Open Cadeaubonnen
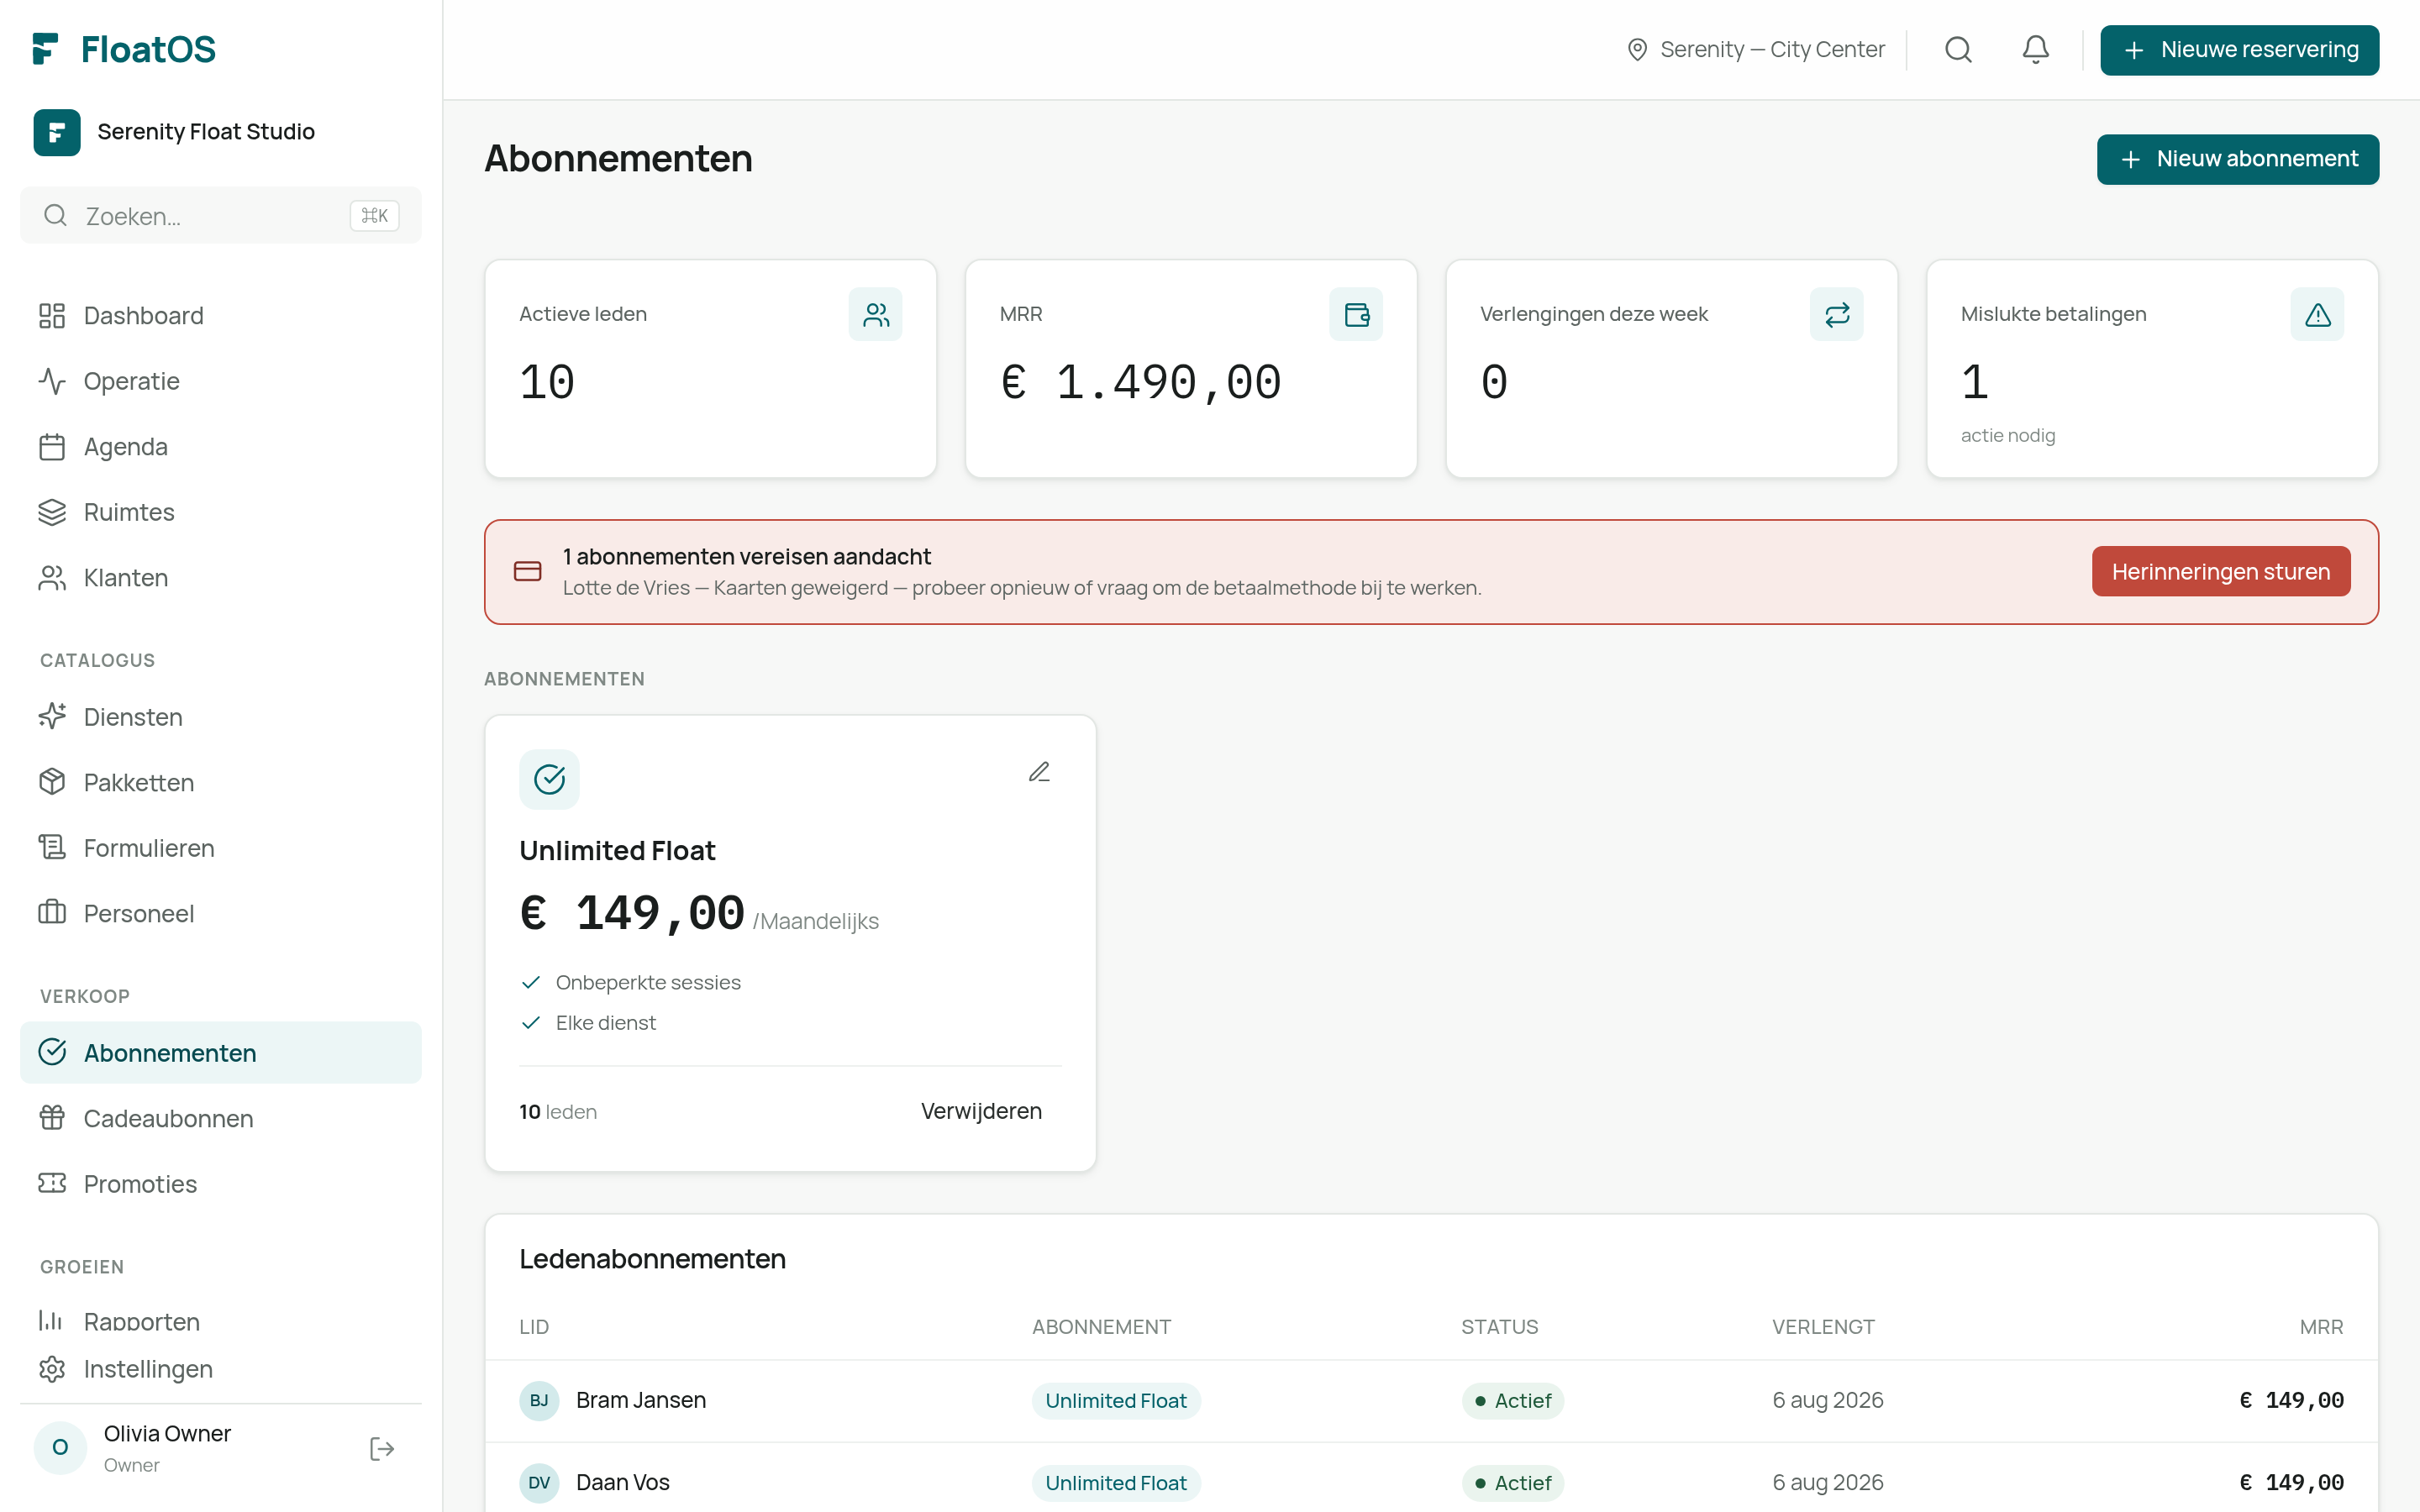This screenshot has height=1512, width=2420. tap(221, 1118)
